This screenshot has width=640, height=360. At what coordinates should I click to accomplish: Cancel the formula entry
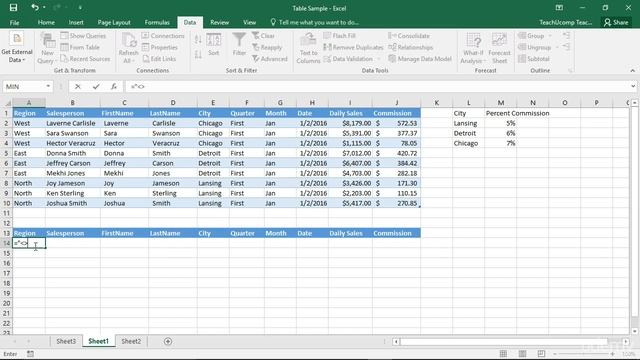pos(78,87)
